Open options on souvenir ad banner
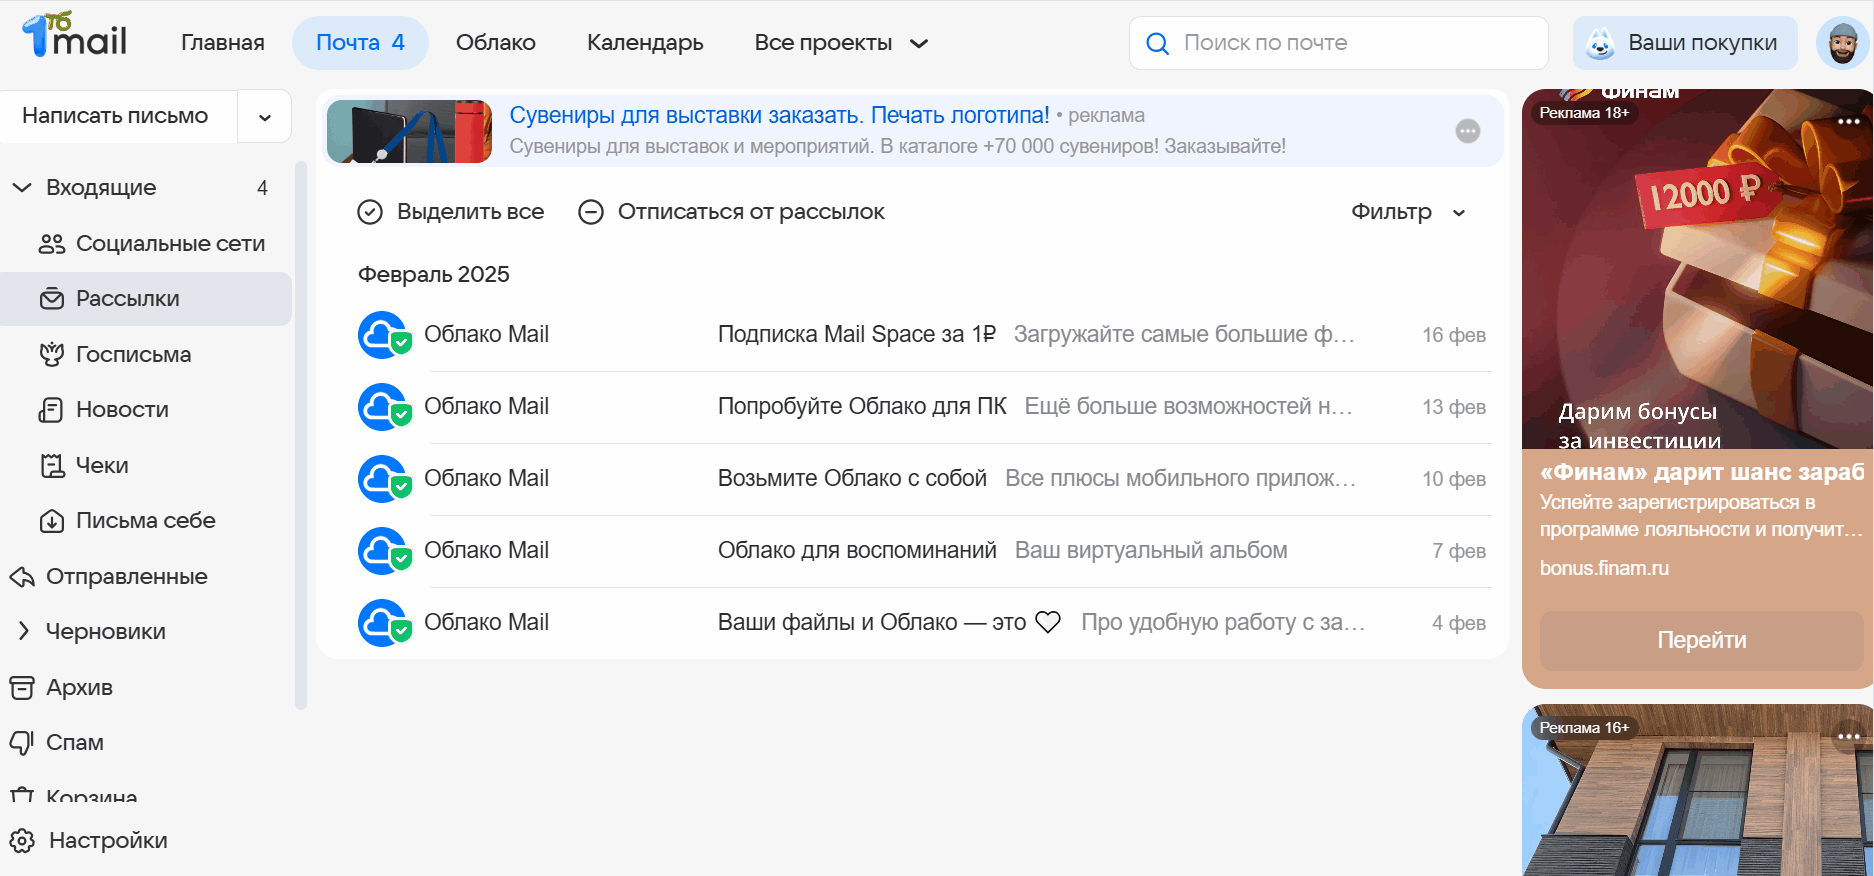The image size is (1874, 876). (x=1468, y=131)
